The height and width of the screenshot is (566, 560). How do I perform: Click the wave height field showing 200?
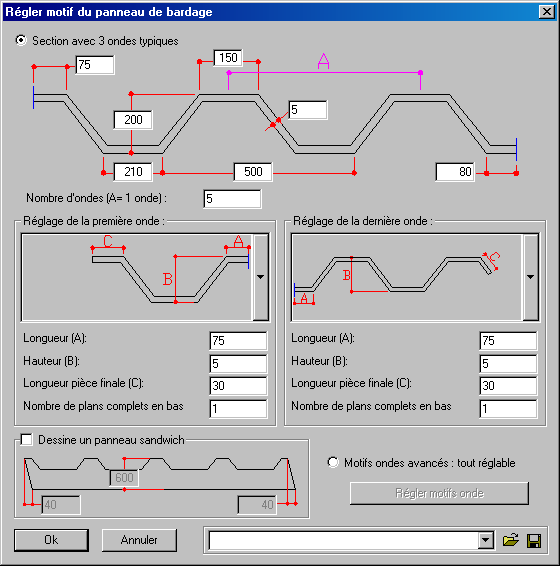133,120
